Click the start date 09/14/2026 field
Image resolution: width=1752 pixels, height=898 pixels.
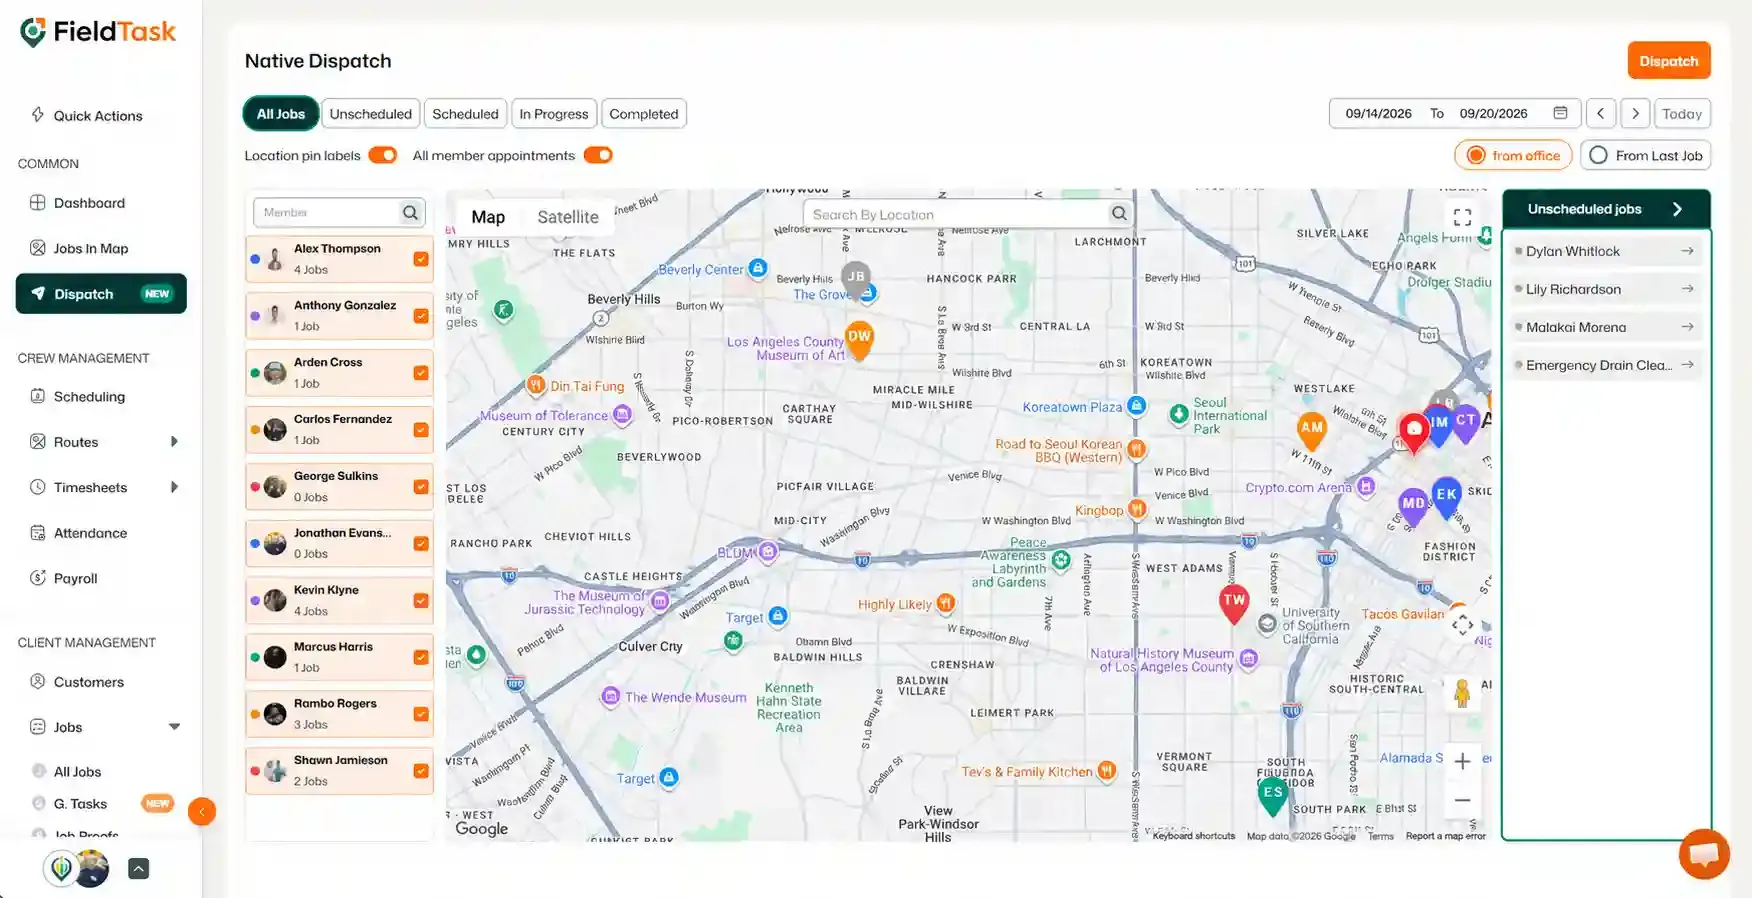1378,113
